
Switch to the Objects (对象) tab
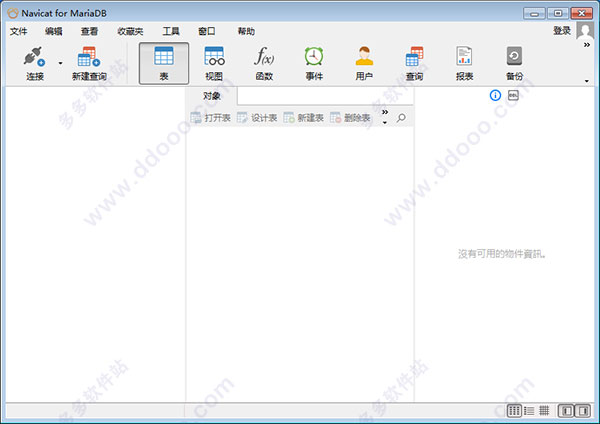pos(212,96)
